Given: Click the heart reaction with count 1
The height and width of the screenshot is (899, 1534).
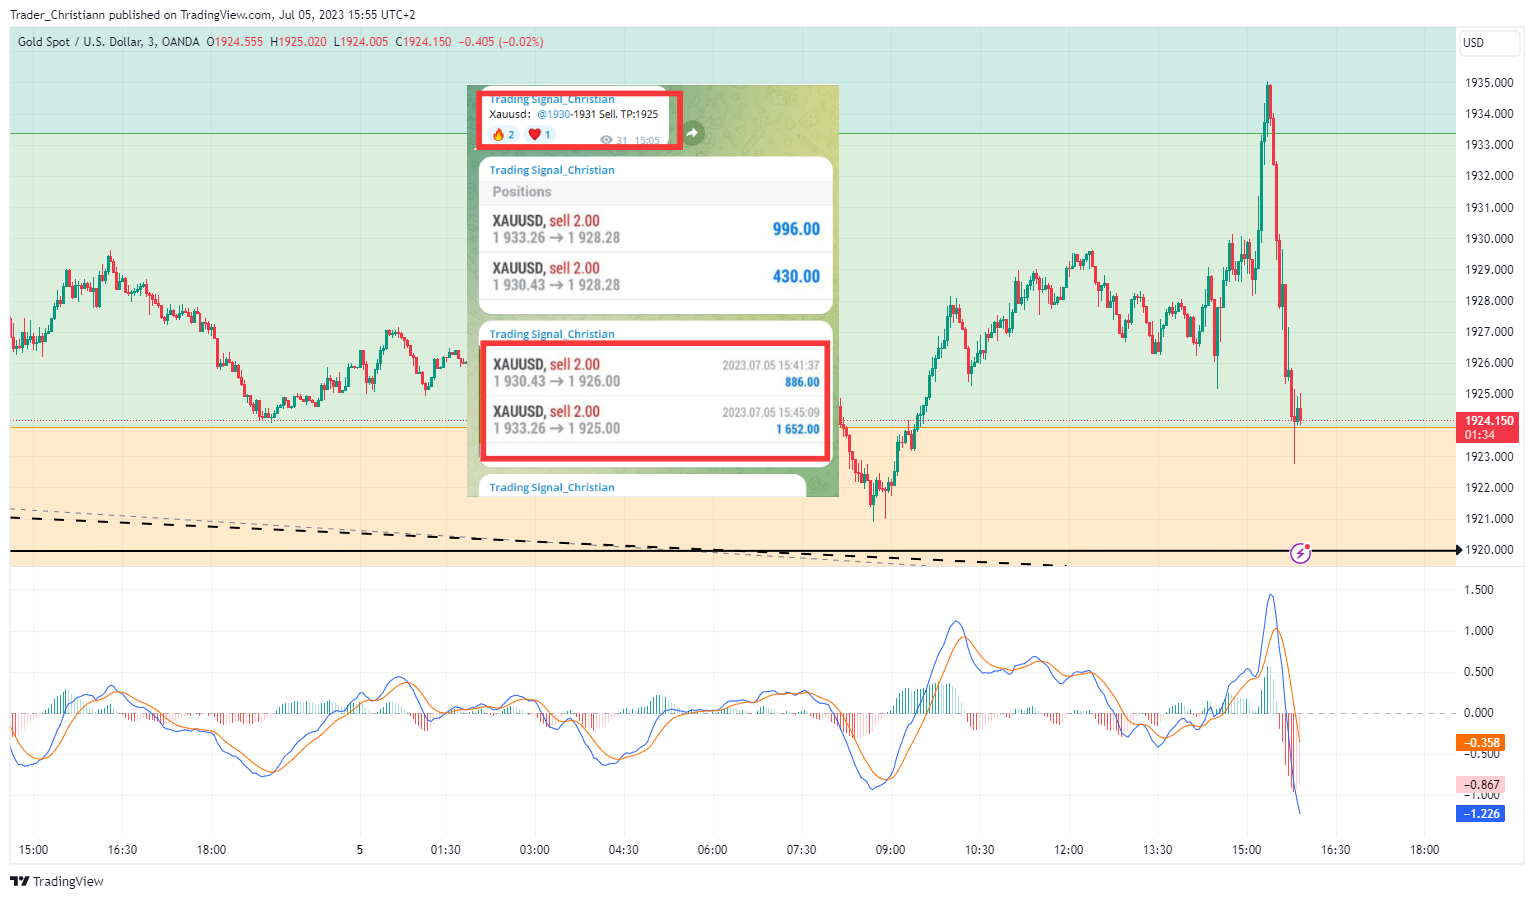Looking at the screenshot, I should click(x=540, y=135).
